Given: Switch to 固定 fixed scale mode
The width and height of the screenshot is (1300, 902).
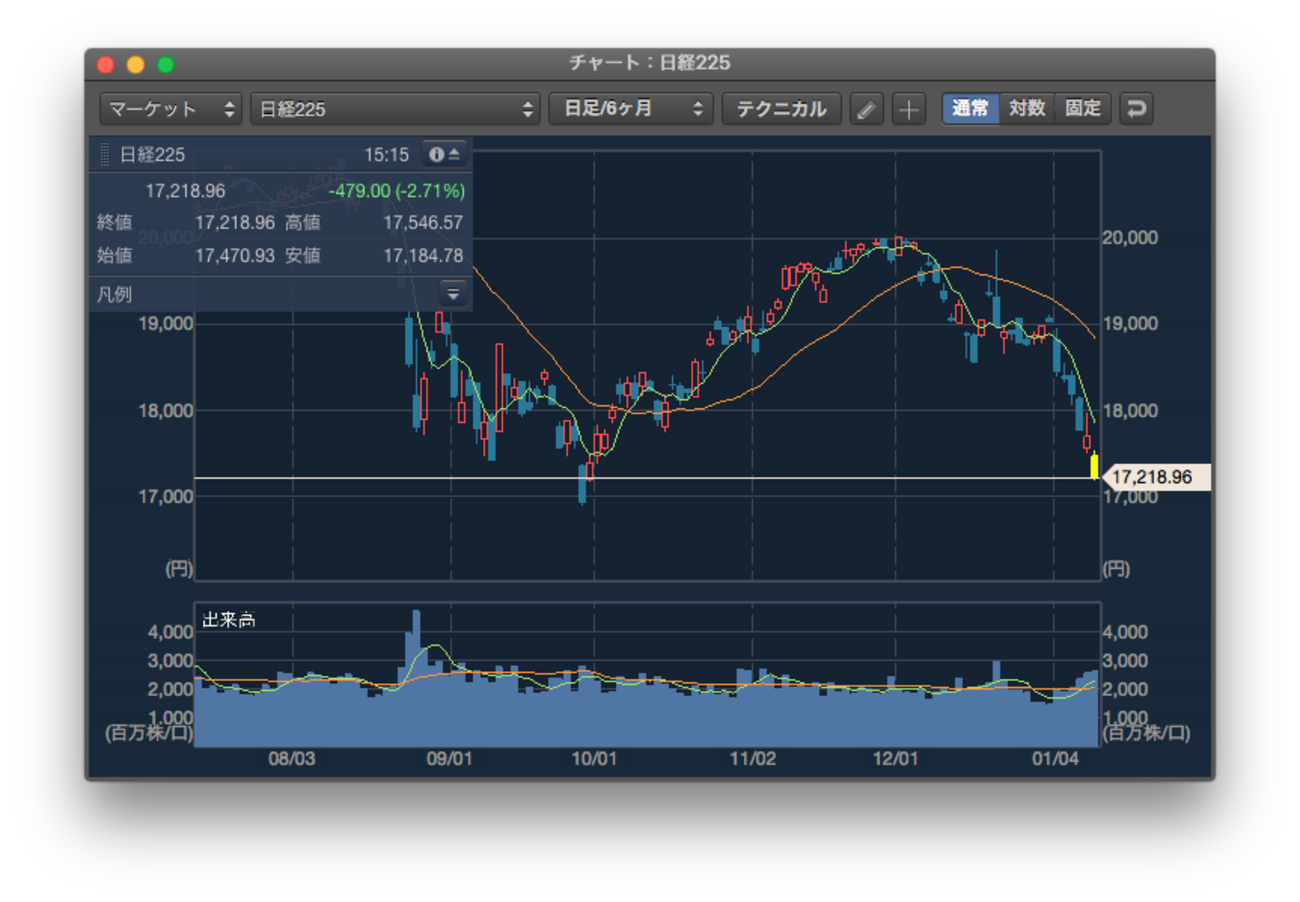Looking at the screenshot, I should (1083, 109).
